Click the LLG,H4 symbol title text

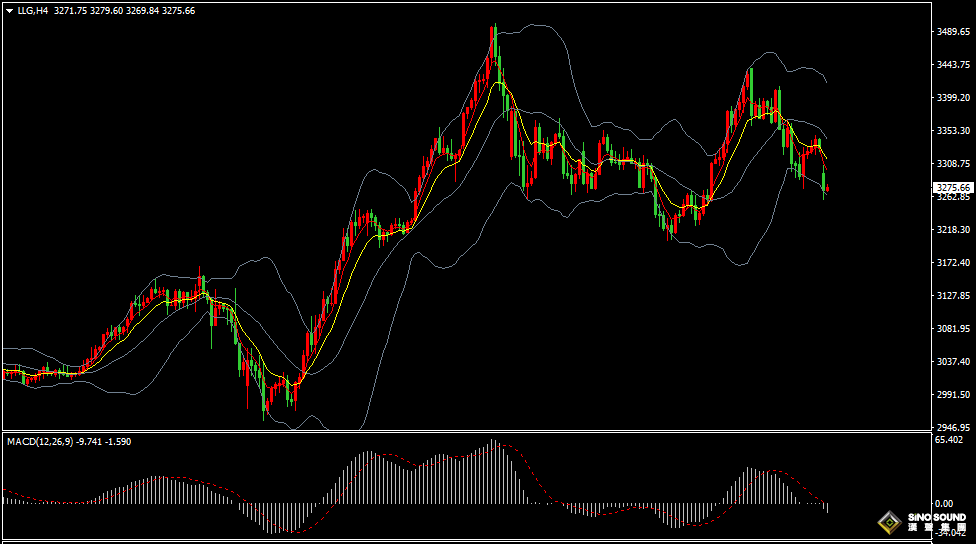tap(33, 10)
